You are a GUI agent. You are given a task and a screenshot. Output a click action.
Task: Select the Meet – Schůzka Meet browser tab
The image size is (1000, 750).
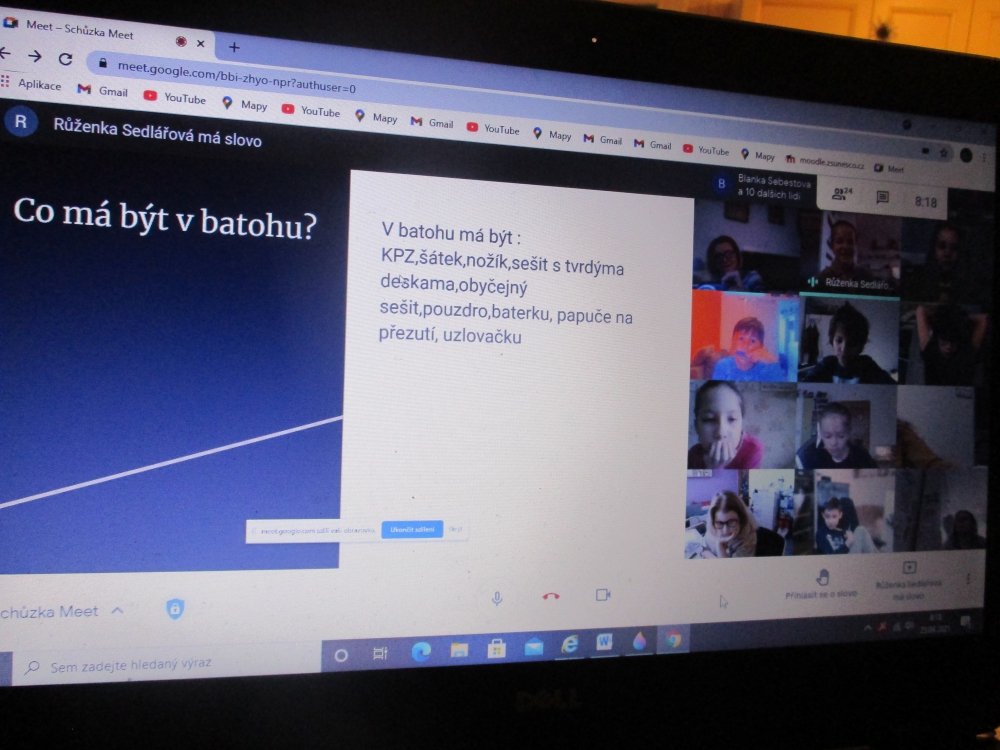[x=105, y=31]
